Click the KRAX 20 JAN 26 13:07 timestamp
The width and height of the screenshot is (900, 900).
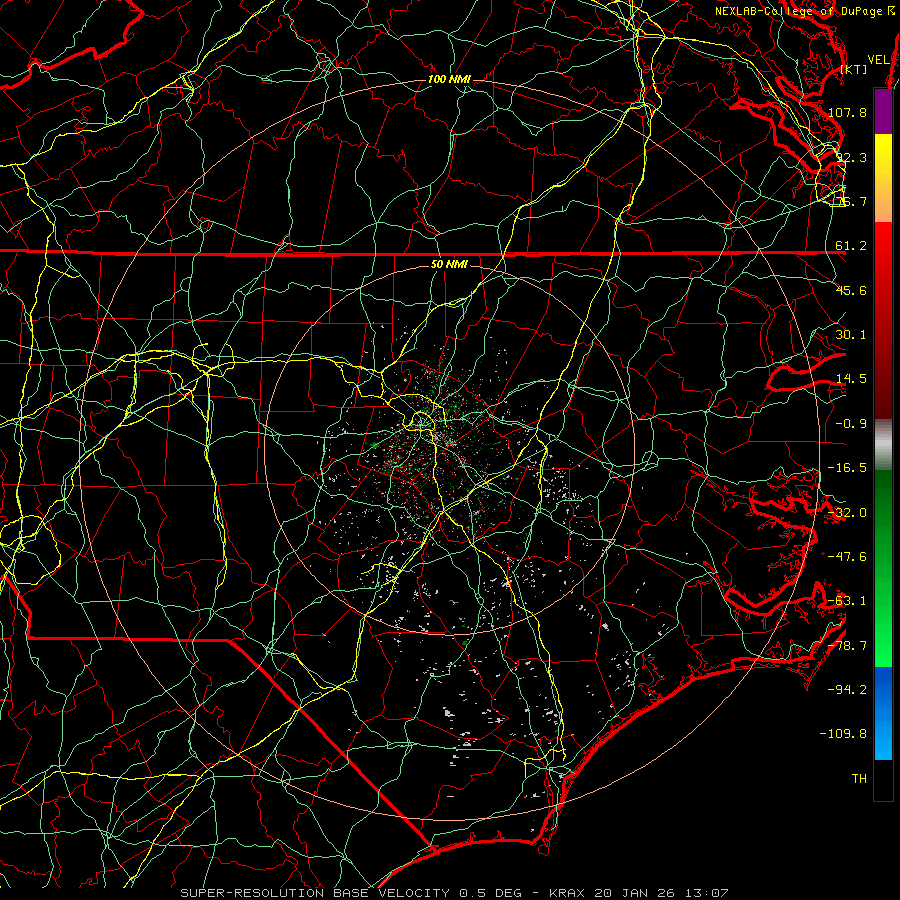coord(639,893)
